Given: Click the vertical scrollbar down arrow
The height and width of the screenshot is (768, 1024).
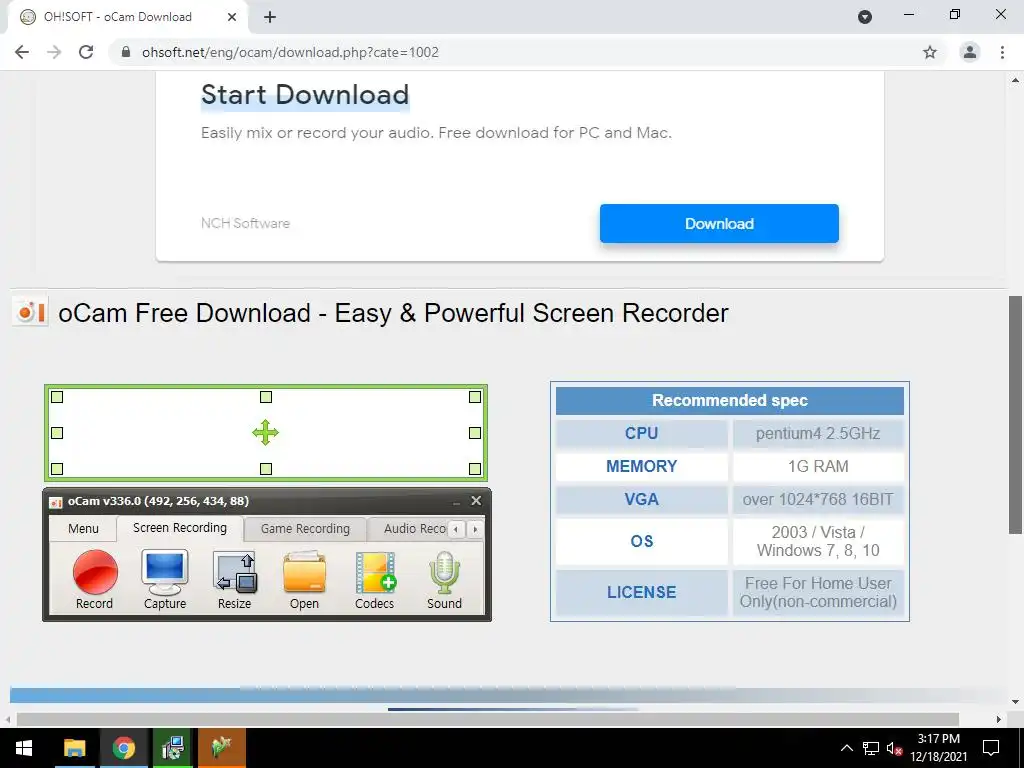Looking at the screenshot, I should pyautogui.click(x=1016, y=701).
